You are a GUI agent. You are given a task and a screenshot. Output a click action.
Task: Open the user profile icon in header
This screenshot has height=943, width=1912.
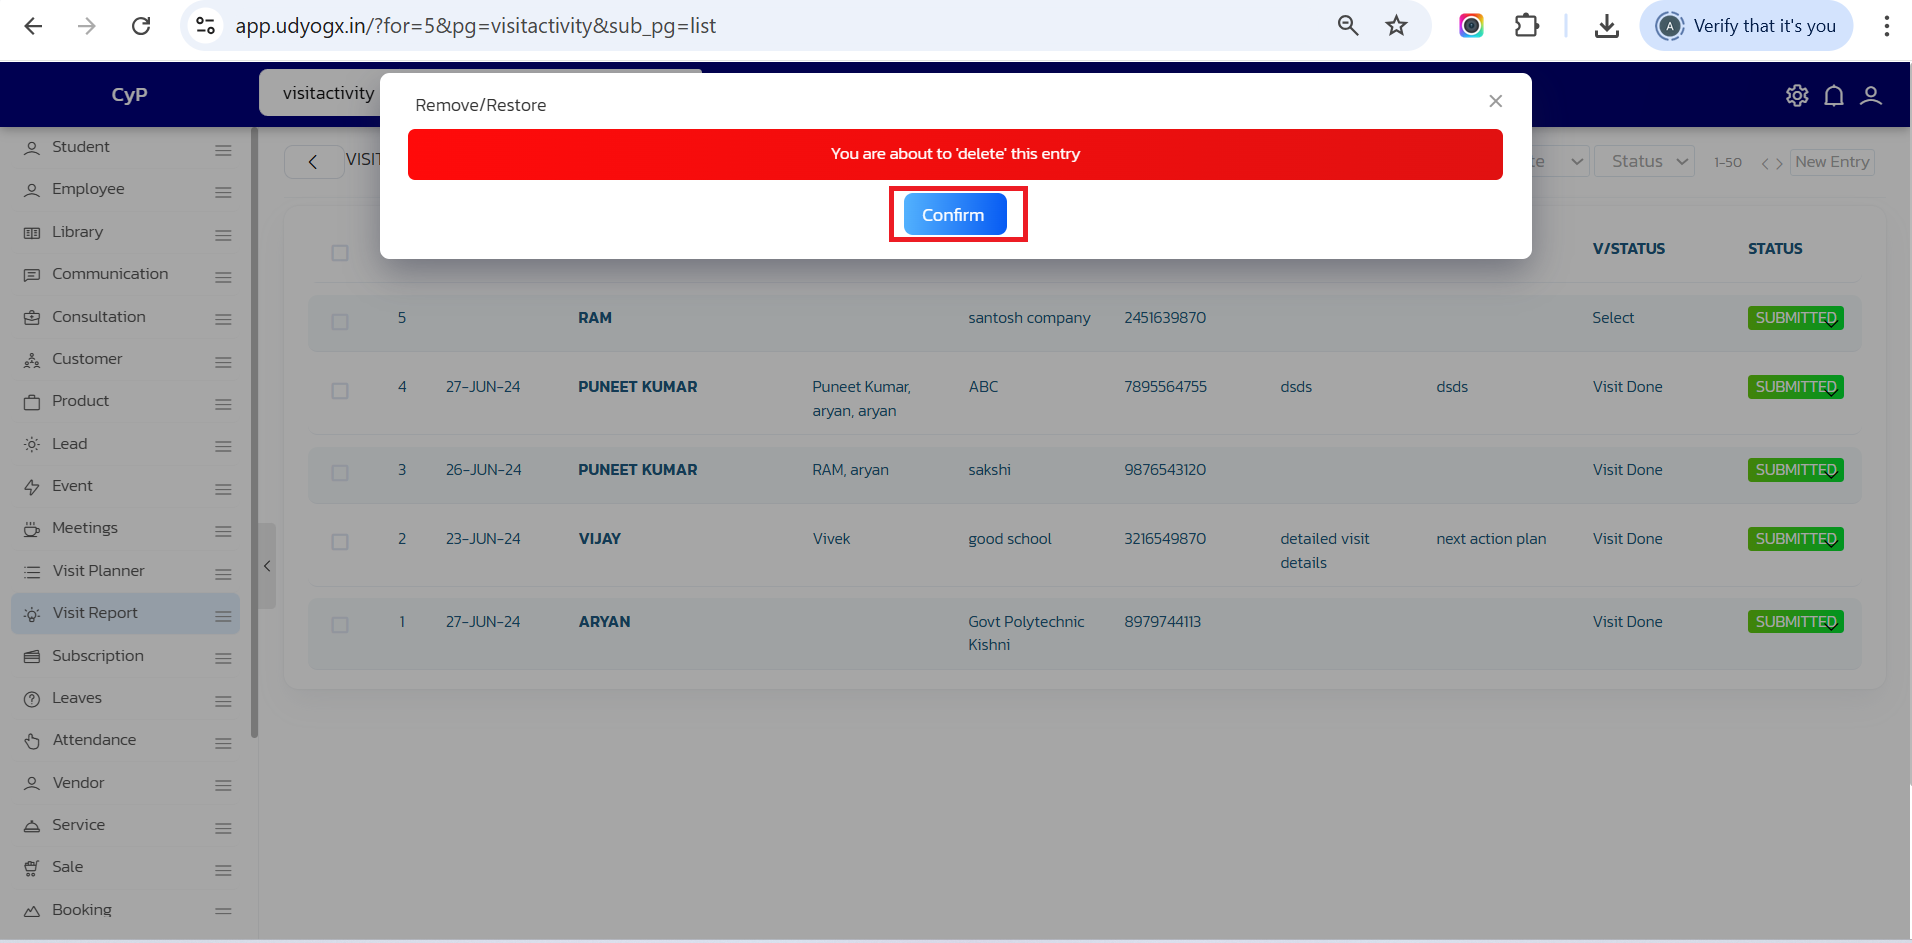click(1870, 95)
